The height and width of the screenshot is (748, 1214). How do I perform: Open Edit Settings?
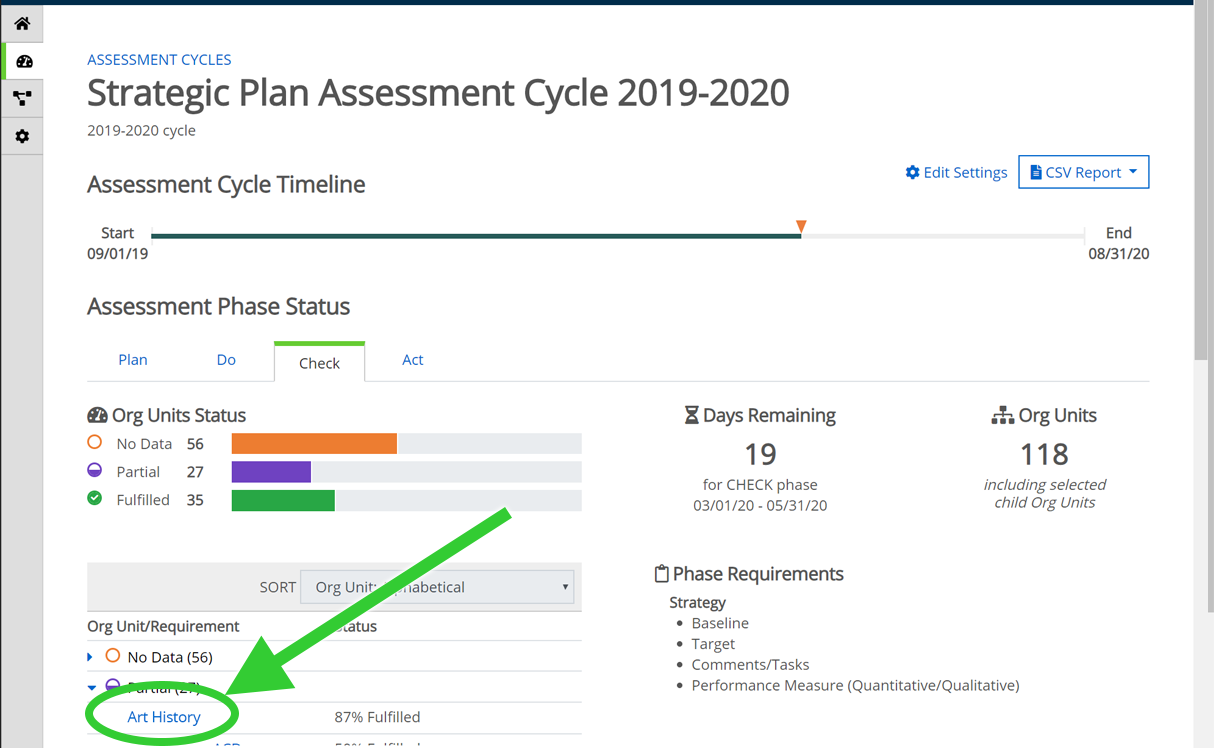(956, 172)
